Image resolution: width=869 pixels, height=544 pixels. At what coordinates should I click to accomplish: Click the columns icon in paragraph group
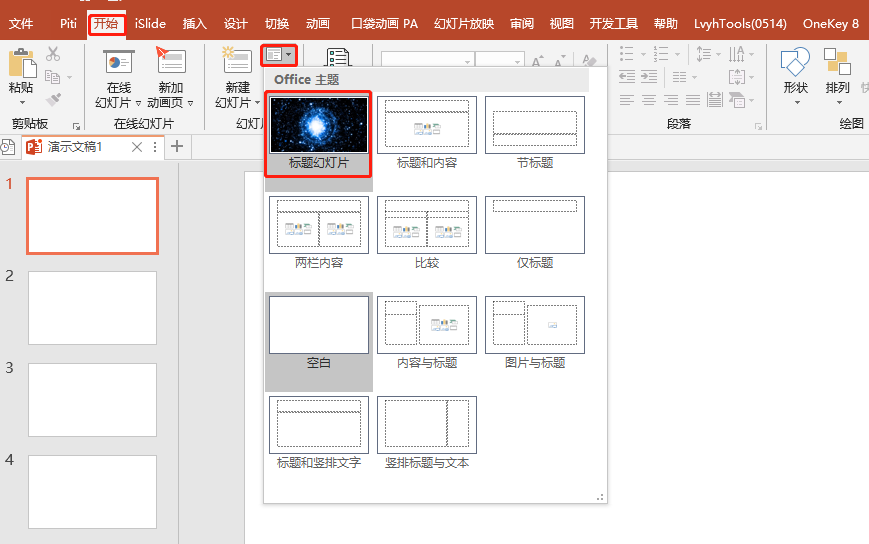coord(679,76)
